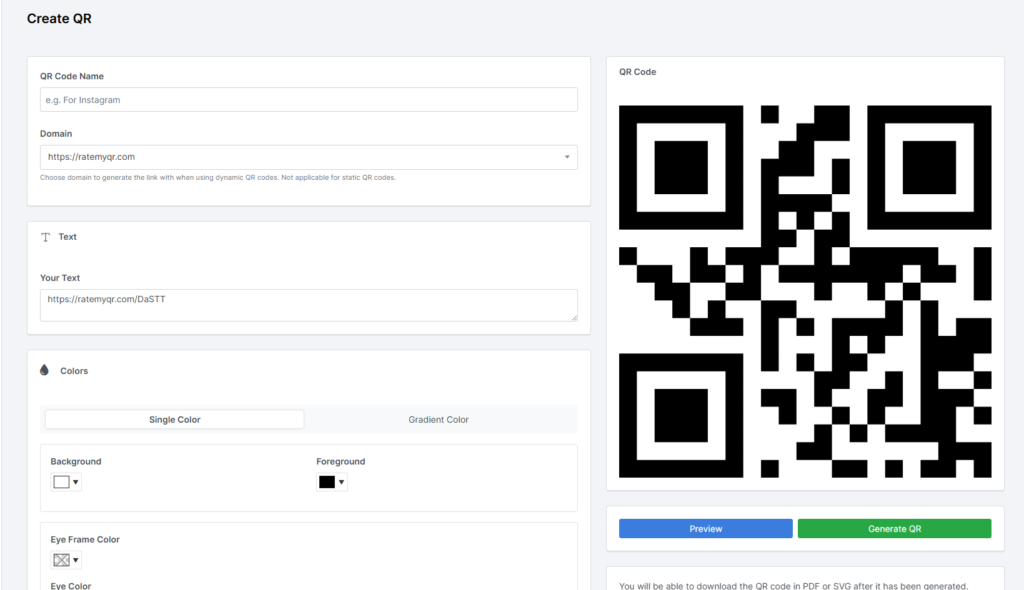
Task: Click the QR code preview image
Action: (x=805, y=291)
